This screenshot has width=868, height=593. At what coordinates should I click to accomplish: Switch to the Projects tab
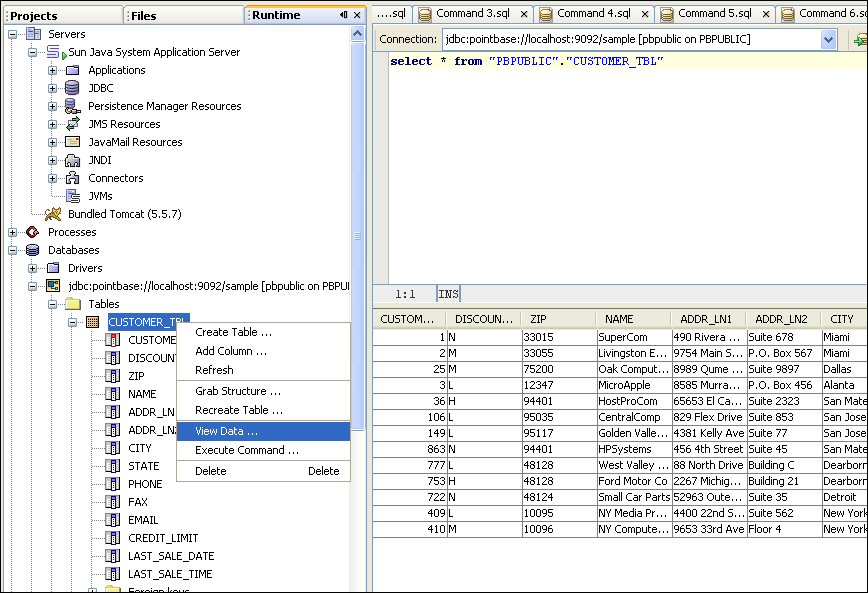[x=34, y=16]
